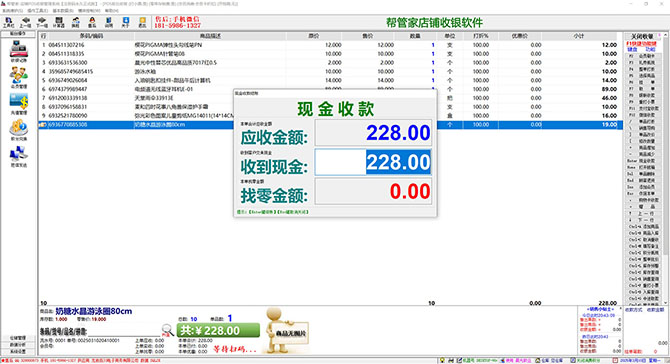Switch to 系统设置 sidebar section
The height and width of the screenshot is (364, 670).
(18, 352)
